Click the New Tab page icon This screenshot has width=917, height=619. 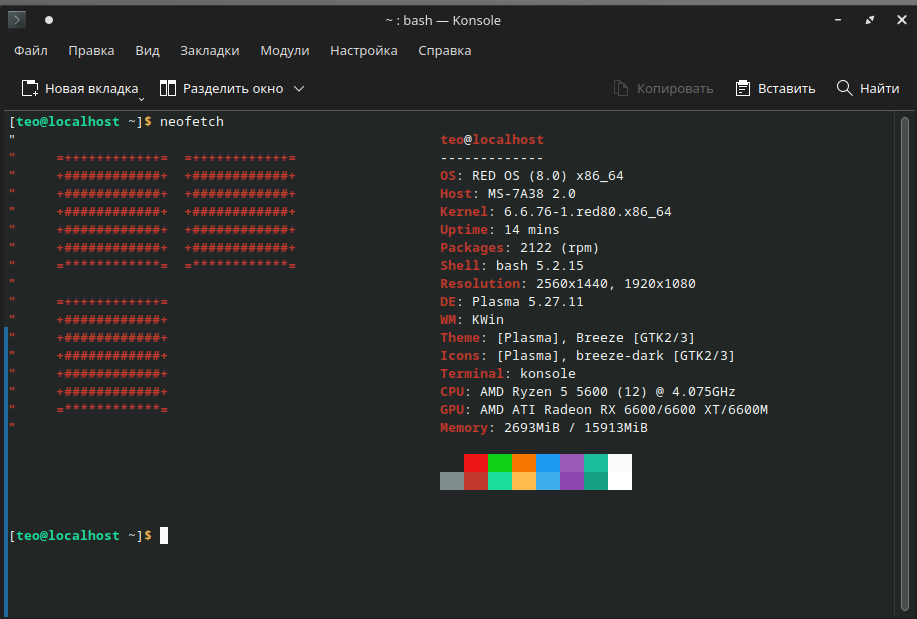[30, 88]
